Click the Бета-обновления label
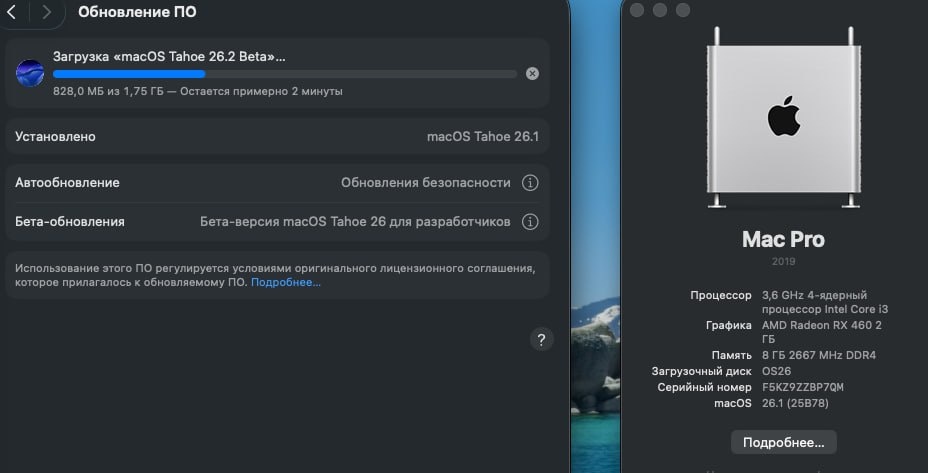Viewport: 928px width, 473px height. 70,222
